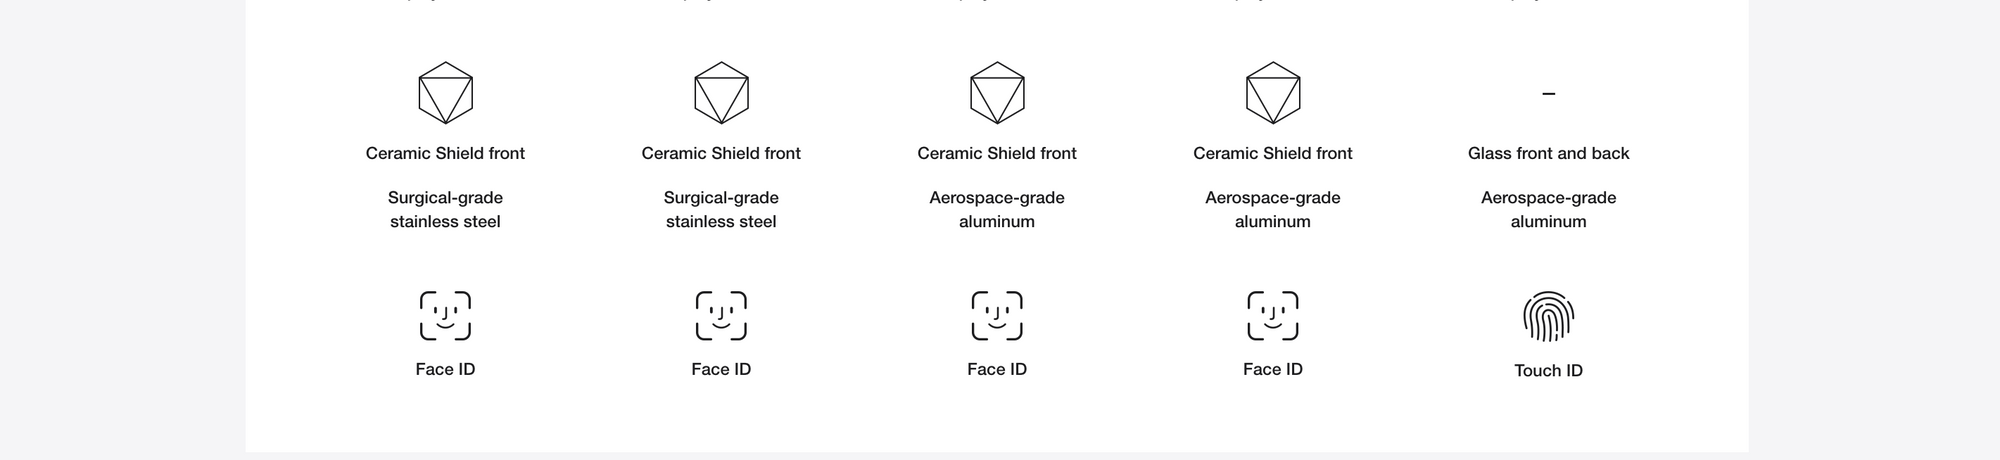Click the dash placeholder above Glass front and back
This screenshot has width=2000, height=460.
1549,94
